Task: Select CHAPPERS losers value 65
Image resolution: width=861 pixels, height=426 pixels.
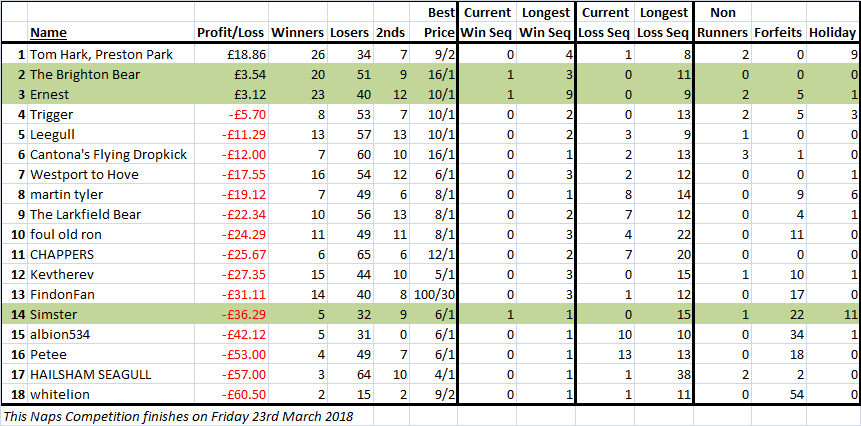Action: click(x=362, y=255)
